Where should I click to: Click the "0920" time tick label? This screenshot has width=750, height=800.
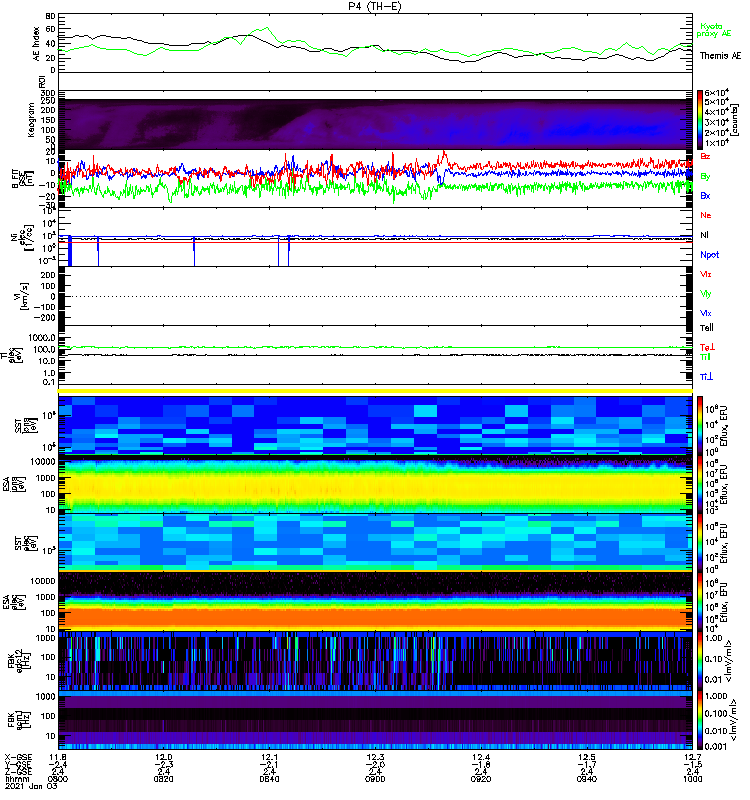[481, 779]
